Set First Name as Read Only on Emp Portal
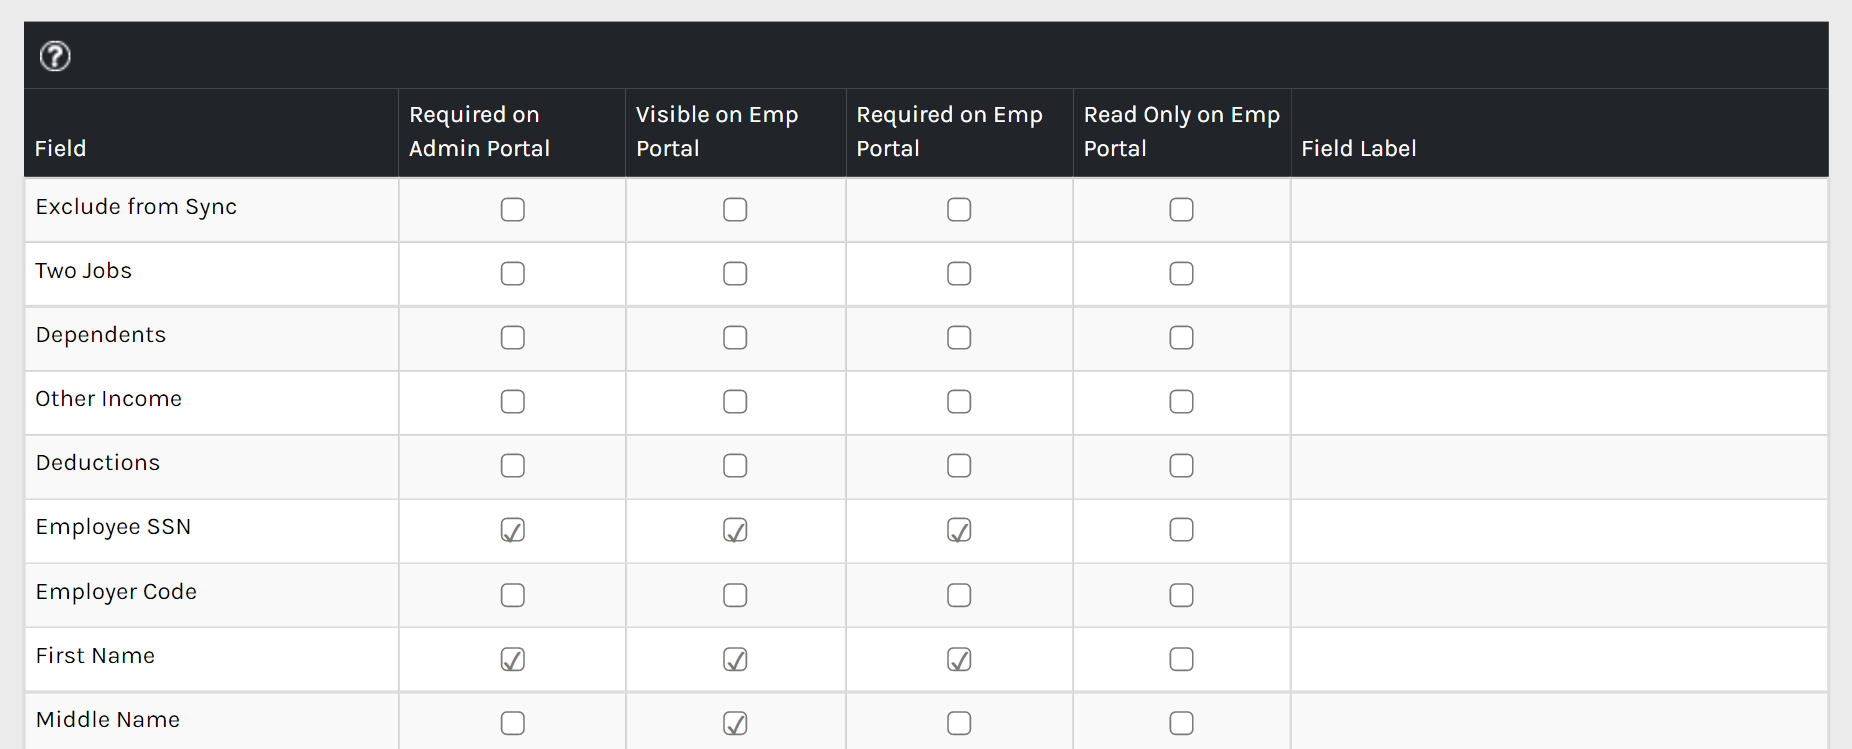This screenshot has height=749, width=1852. point(1181,659)
